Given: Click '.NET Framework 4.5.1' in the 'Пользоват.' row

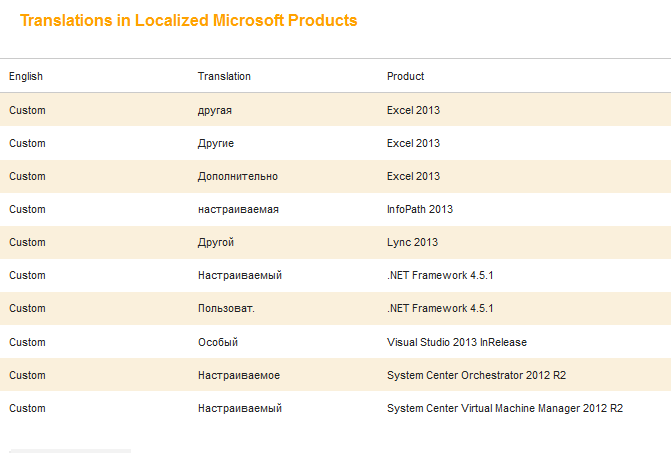Looking at the screenshot, I should (x=440, y=308).
